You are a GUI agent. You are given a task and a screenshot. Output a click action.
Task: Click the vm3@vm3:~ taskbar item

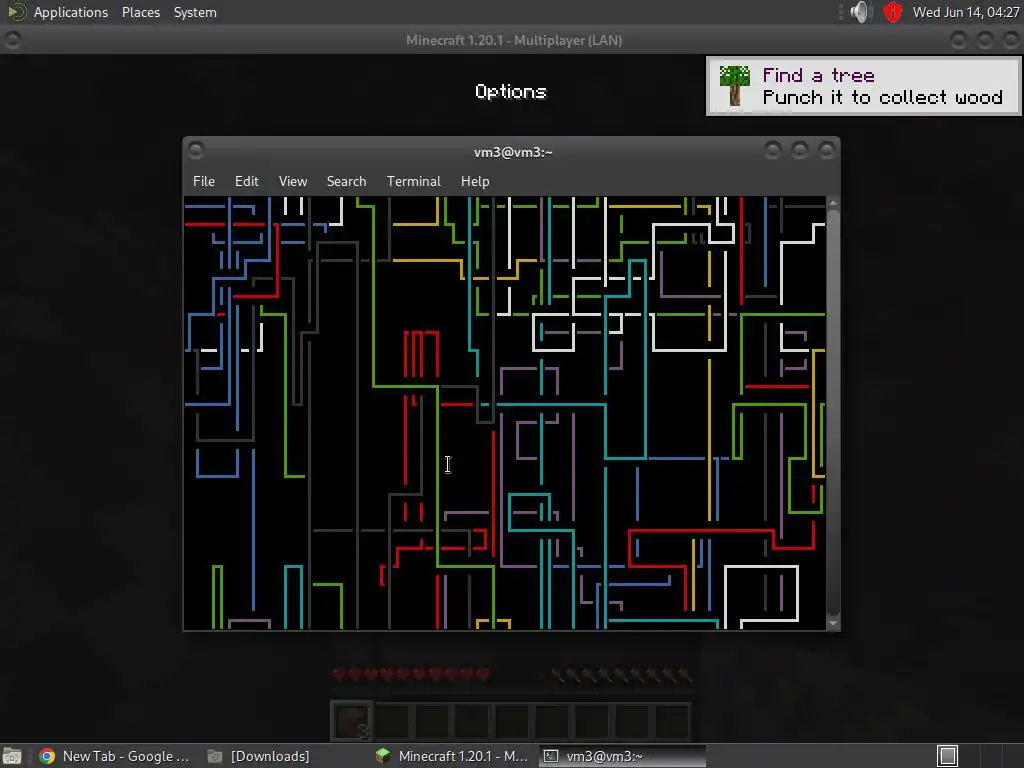click(622, 756)
